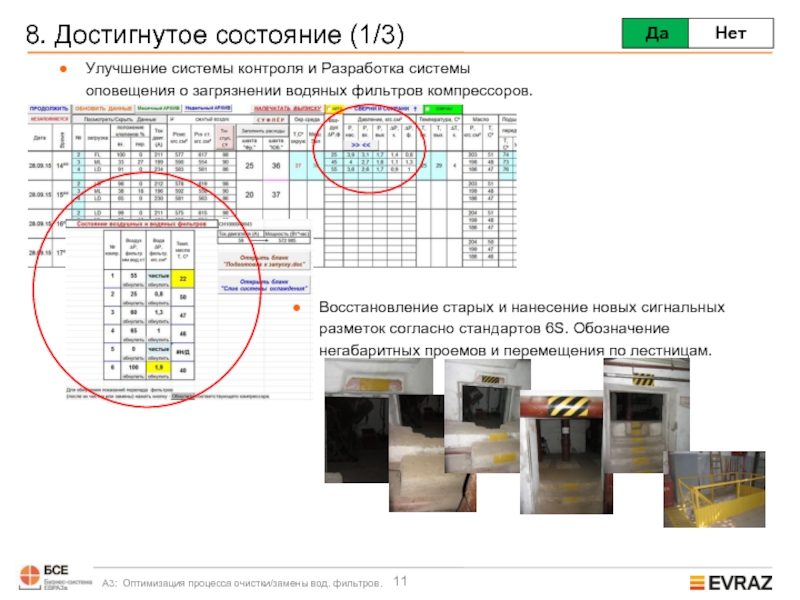Reset water filter reading for compressor 6
The width and height of the screenshot is (800, 600).
pyautogui.click(x=159, y=377)
